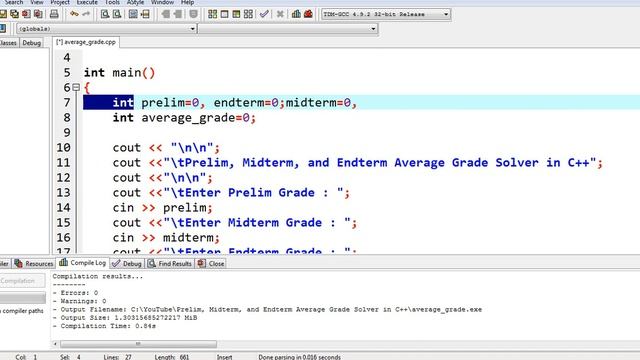Open the Compile Log bottom tab

point(82,263)
